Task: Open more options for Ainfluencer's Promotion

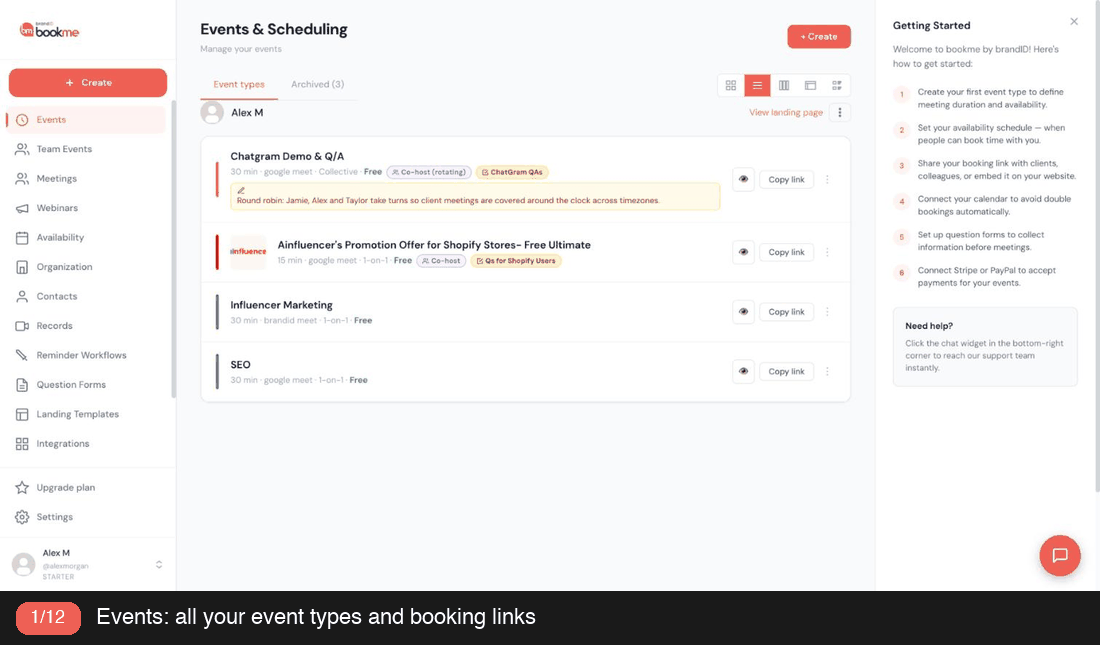Action: 828,252
